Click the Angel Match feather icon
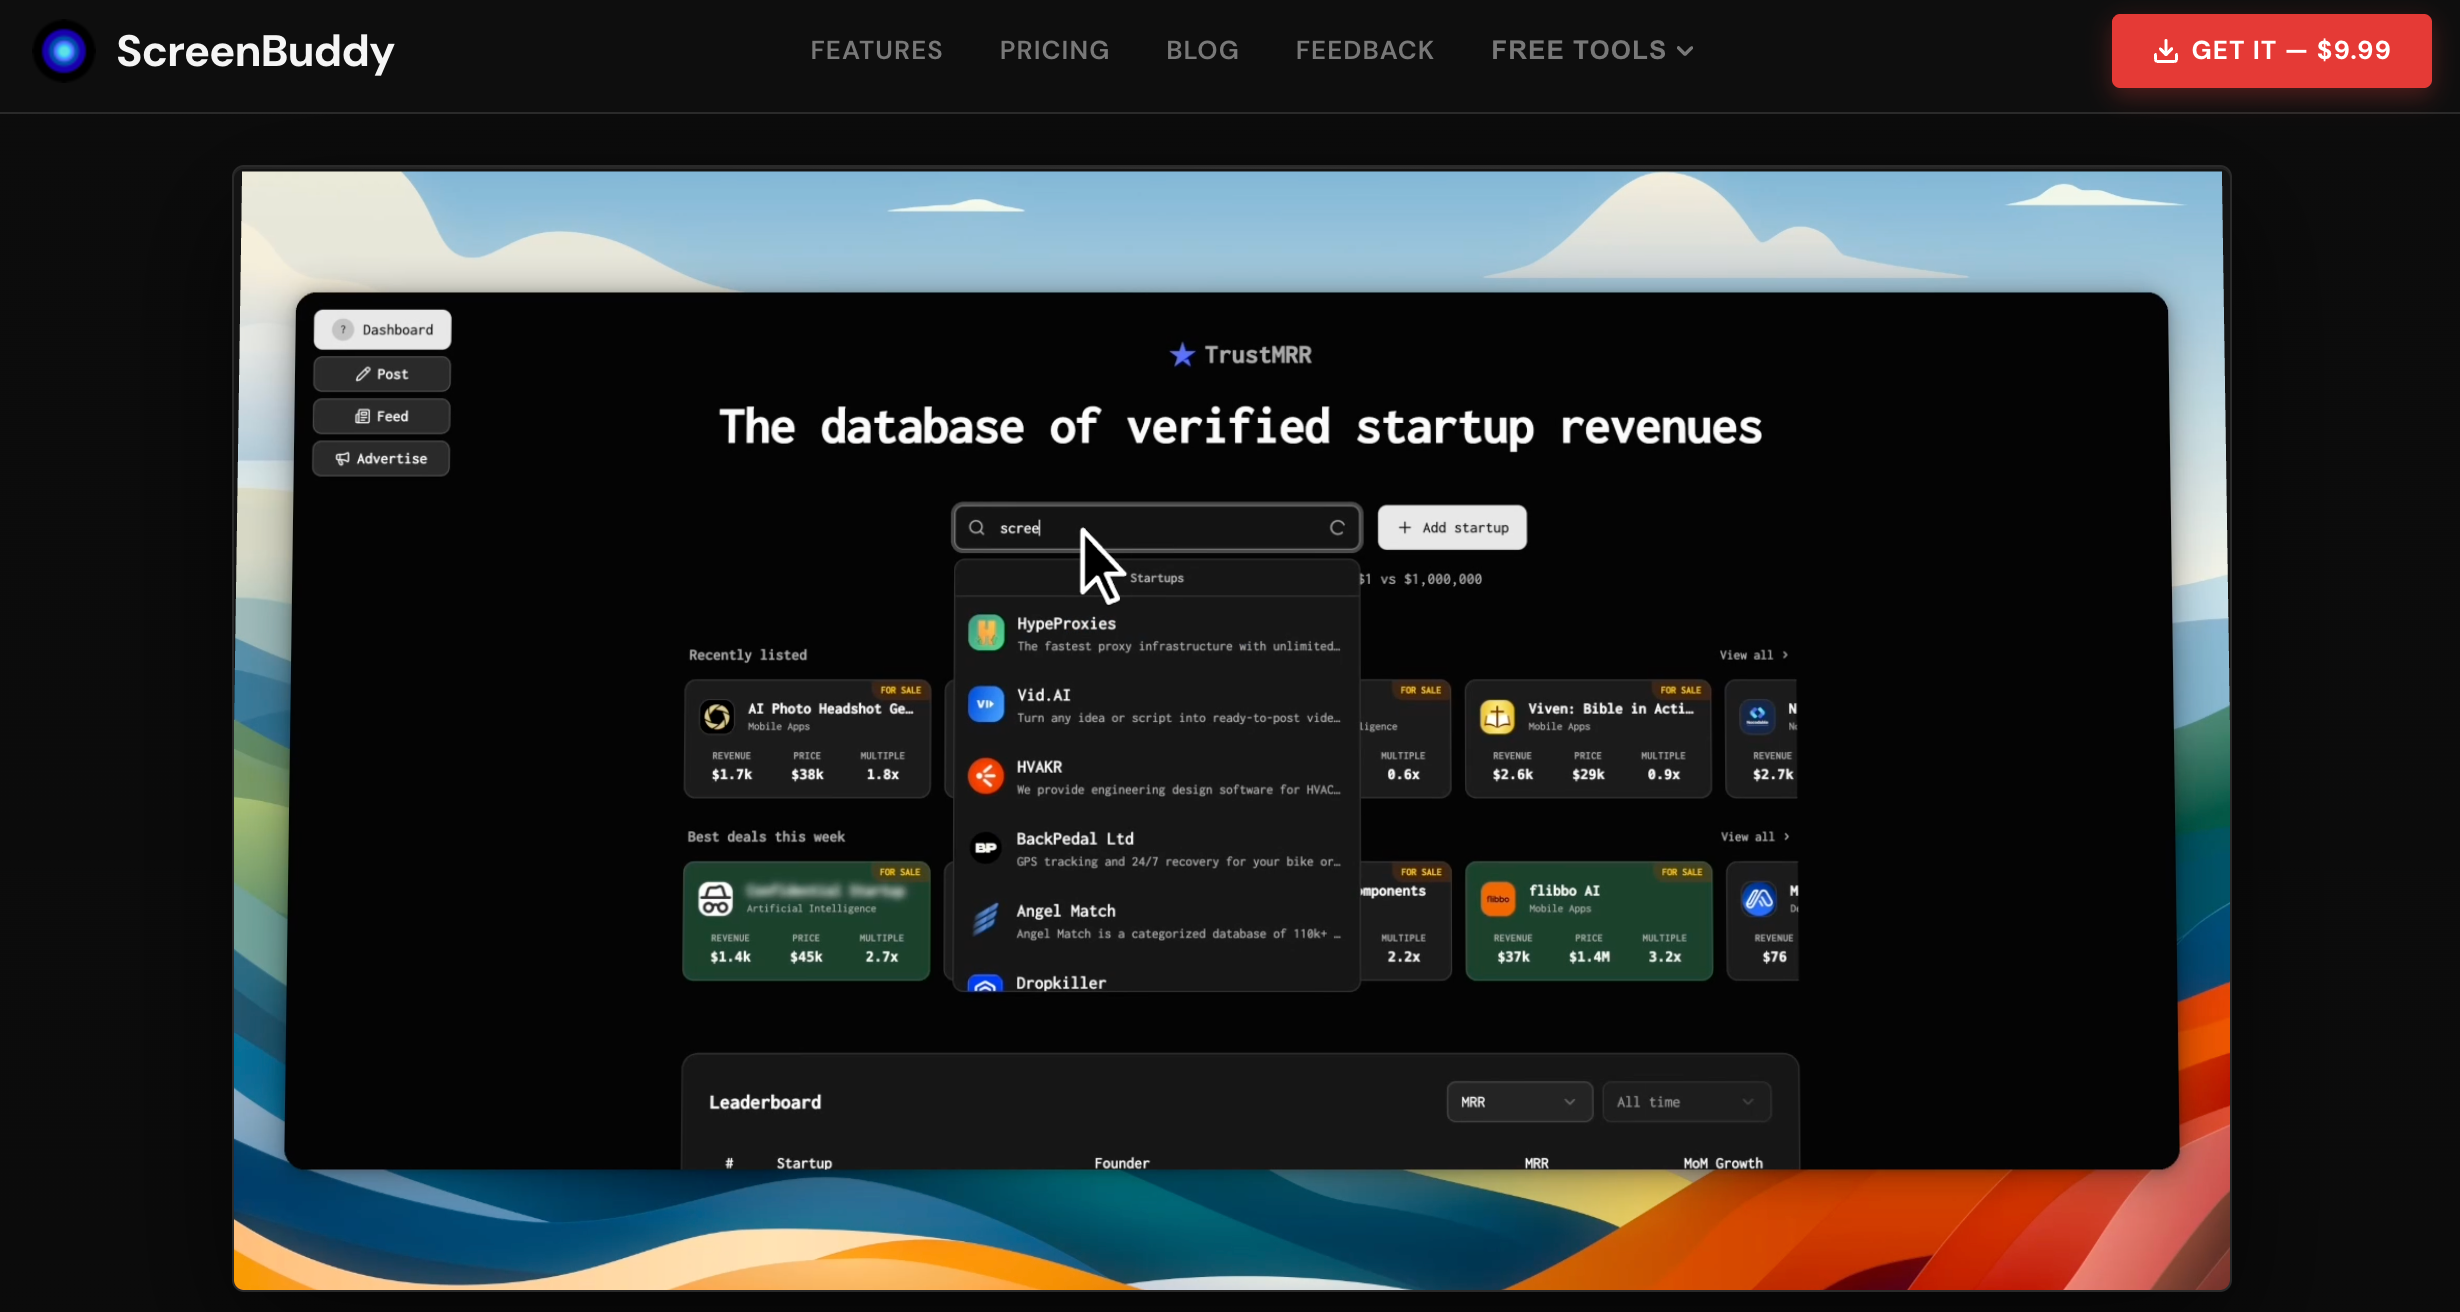The height and width of the screenshot is (1312, 2460). coord(986,919)
